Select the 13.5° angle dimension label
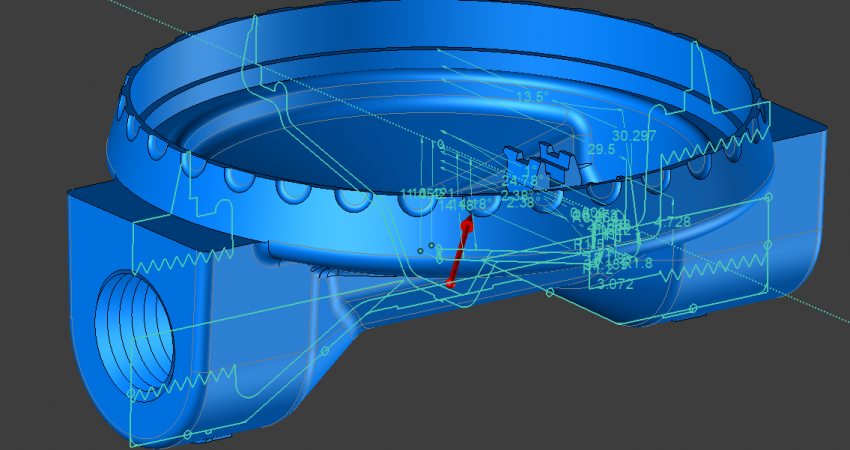This screenshot has width=850, height=450. (531, 97)
